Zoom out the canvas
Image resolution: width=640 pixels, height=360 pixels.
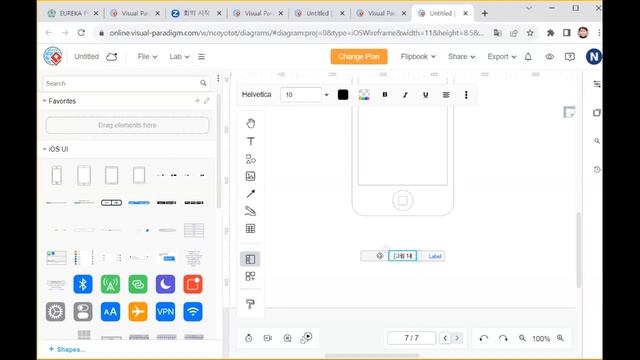522,338
